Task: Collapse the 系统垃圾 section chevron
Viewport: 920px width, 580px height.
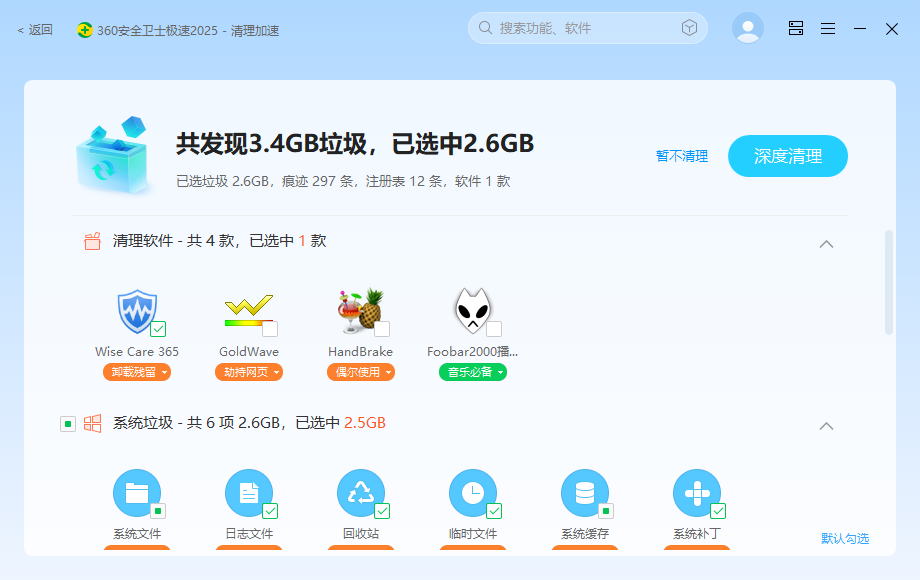Action: [826, 426]
